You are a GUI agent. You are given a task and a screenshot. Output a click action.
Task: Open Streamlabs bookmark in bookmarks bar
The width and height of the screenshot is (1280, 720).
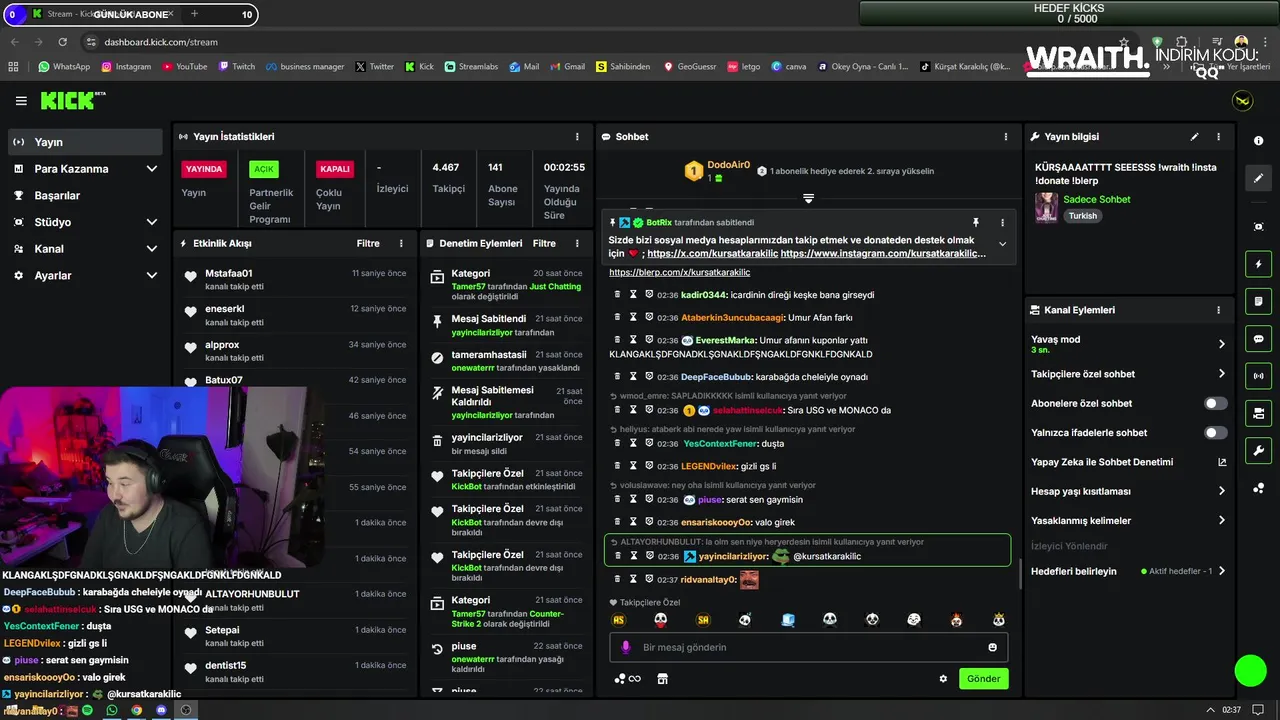pos(471,67)
